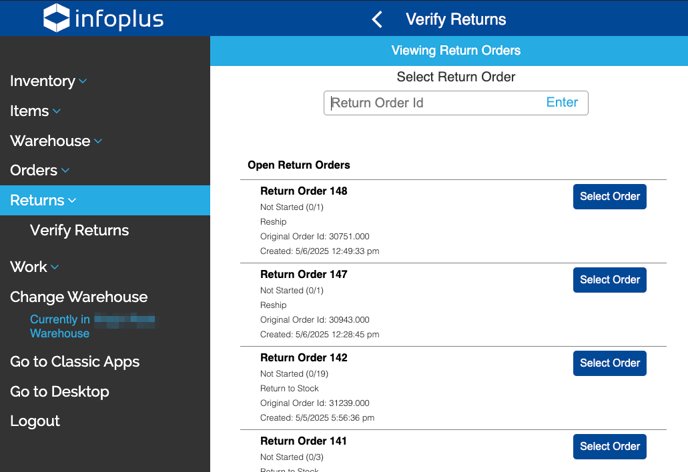Screen dimensions: 688x472
Task: Click the infoplus cube logo icon
Action: 56,18
